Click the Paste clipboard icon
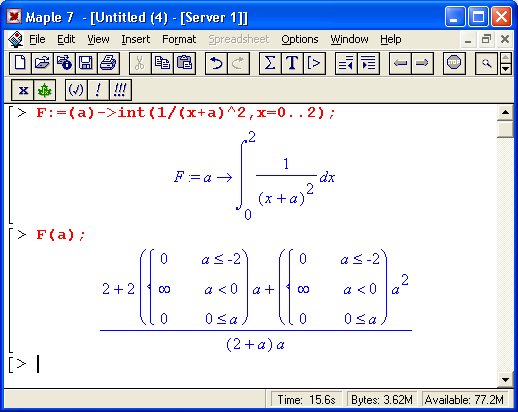 coord(184,63)
